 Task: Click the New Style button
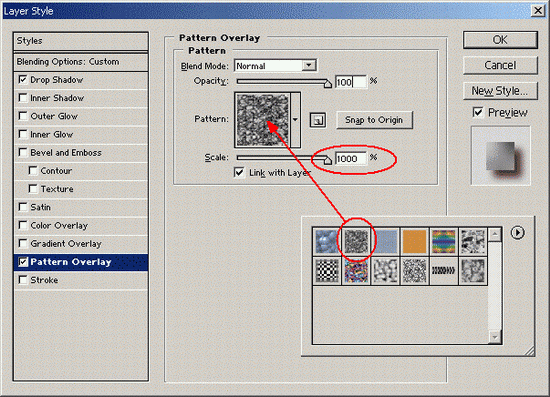(500, 91)
